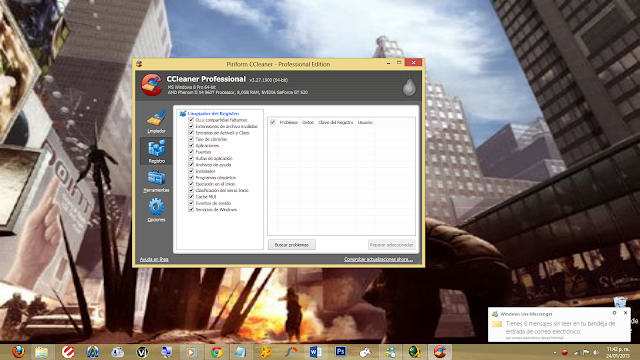Uncheck DLLs compartidas faltantes
The width and height of the screenshot is (640, 360).
(x=191, y=120)
